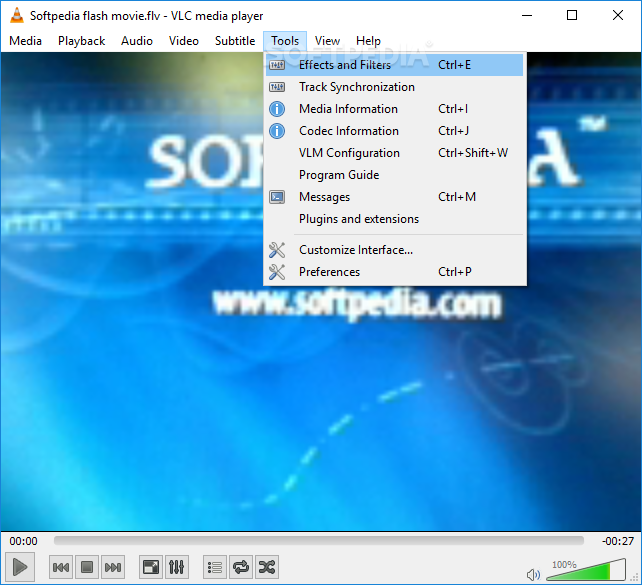Minimize the VLC window
Image resolution: width=642 pixels, height=585 pixels.
click(x=527, y=16)
